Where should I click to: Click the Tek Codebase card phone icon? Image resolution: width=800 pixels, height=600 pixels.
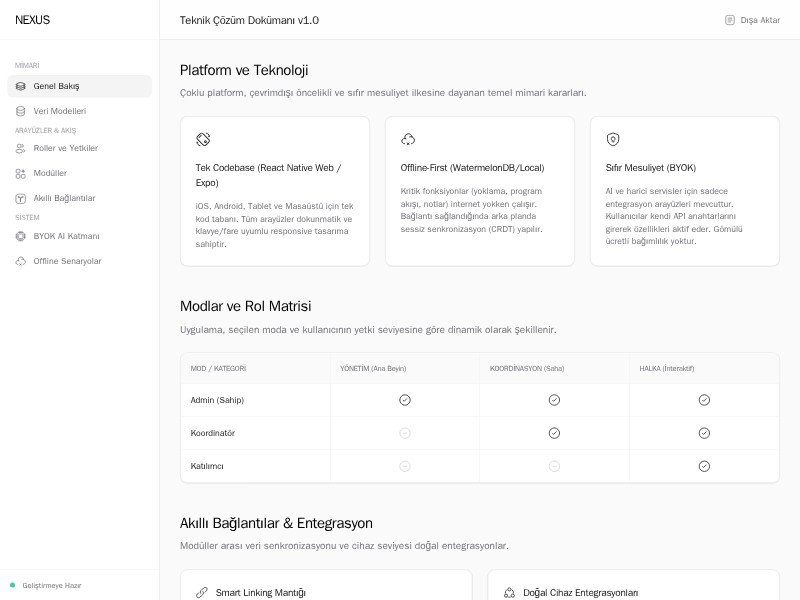[203, 139]
